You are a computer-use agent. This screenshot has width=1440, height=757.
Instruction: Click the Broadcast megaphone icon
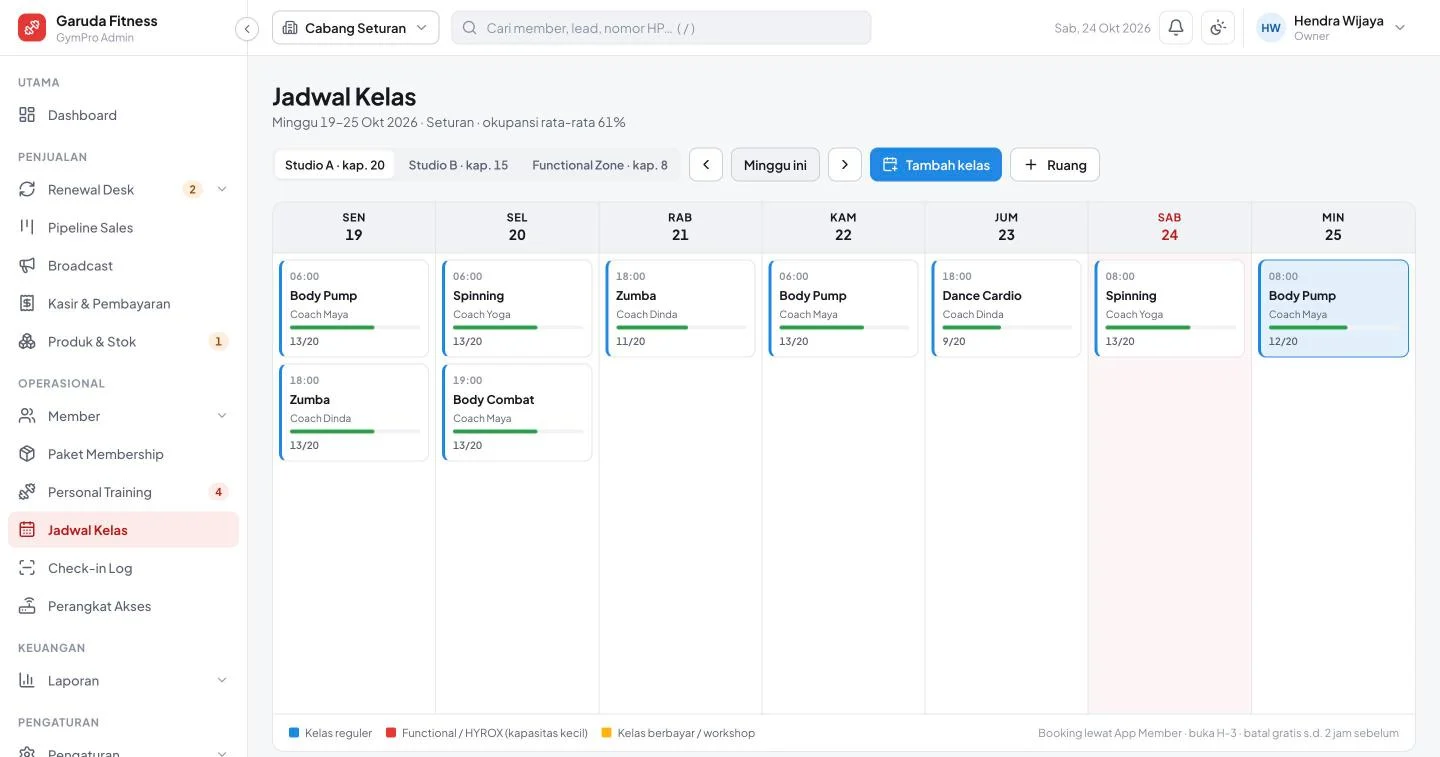coord(27,265)
